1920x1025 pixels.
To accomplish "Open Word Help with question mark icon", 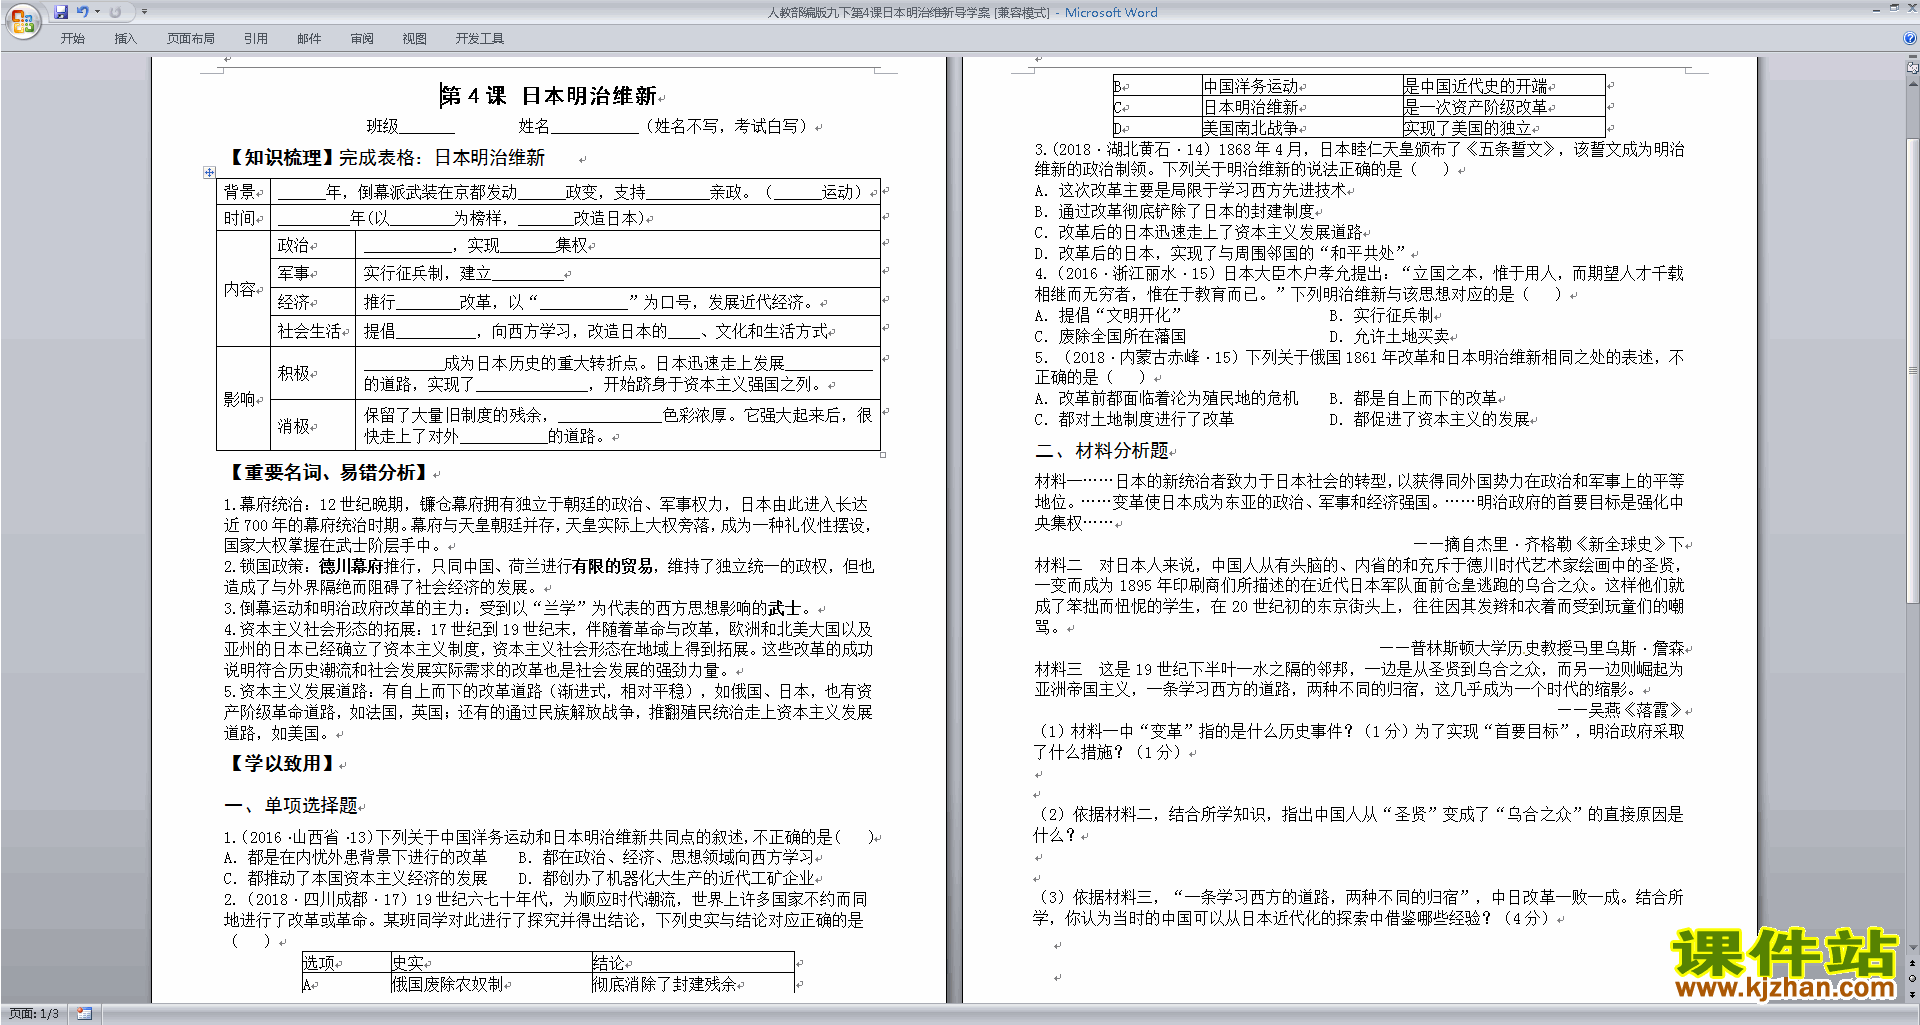I will tap(1910, 38).
